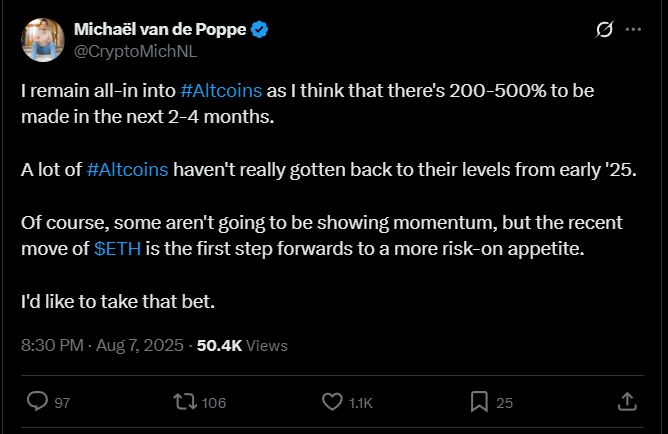This screenshot has height=434, width=668.
Task: Click the share upload arrow icon
Action: 627,402
